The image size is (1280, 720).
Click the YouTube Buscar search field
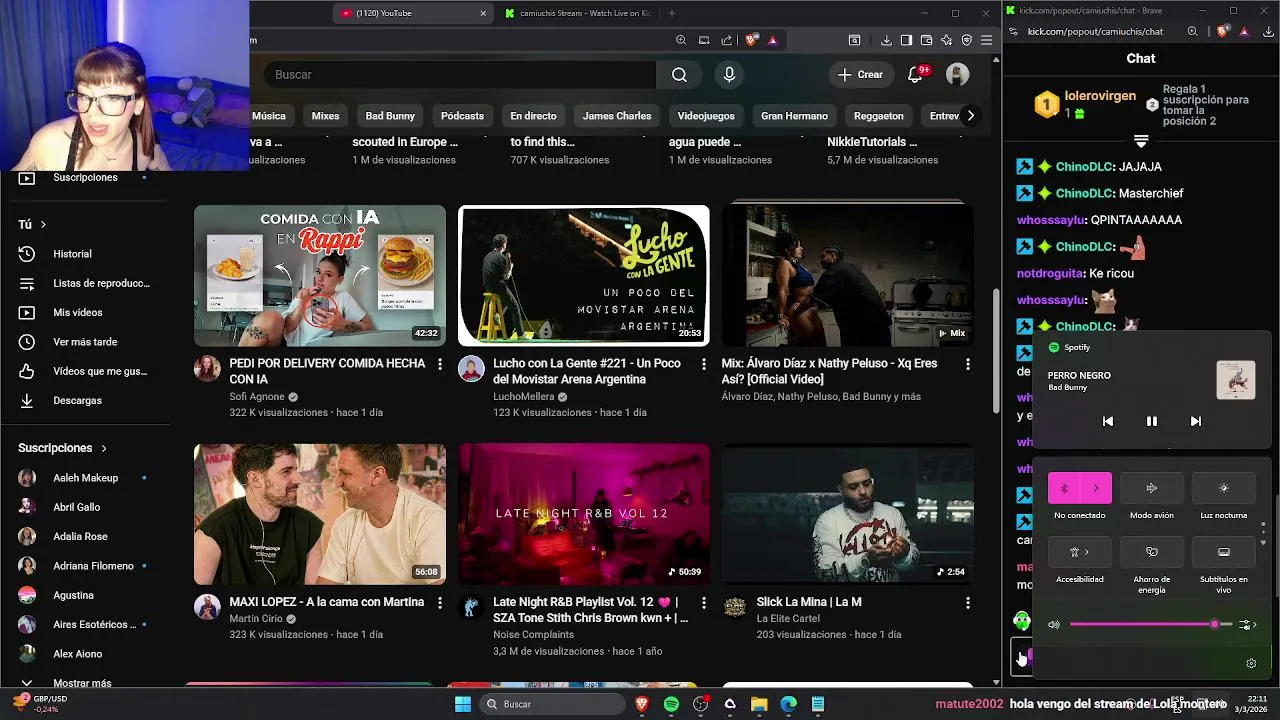(x=460, y=75)
